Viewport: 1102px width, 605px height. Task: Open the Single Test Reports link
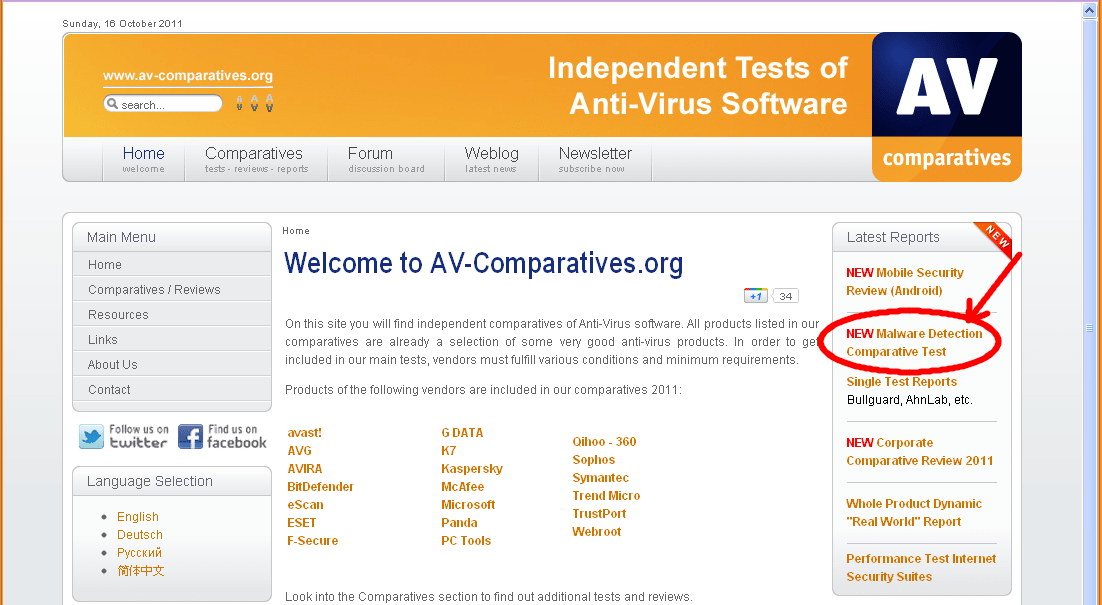pyautogui.click(x=902, y=382)
